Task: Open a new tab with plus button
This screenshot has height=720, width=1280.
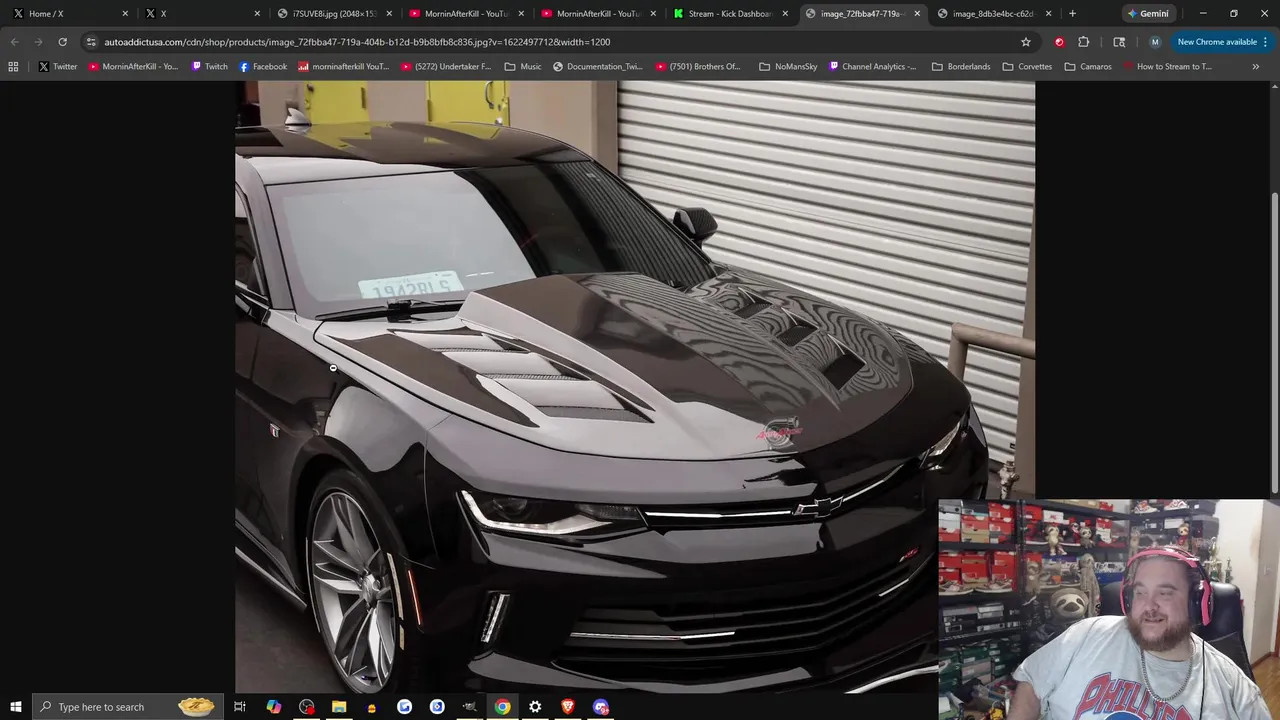Action: pos(1072,14)
